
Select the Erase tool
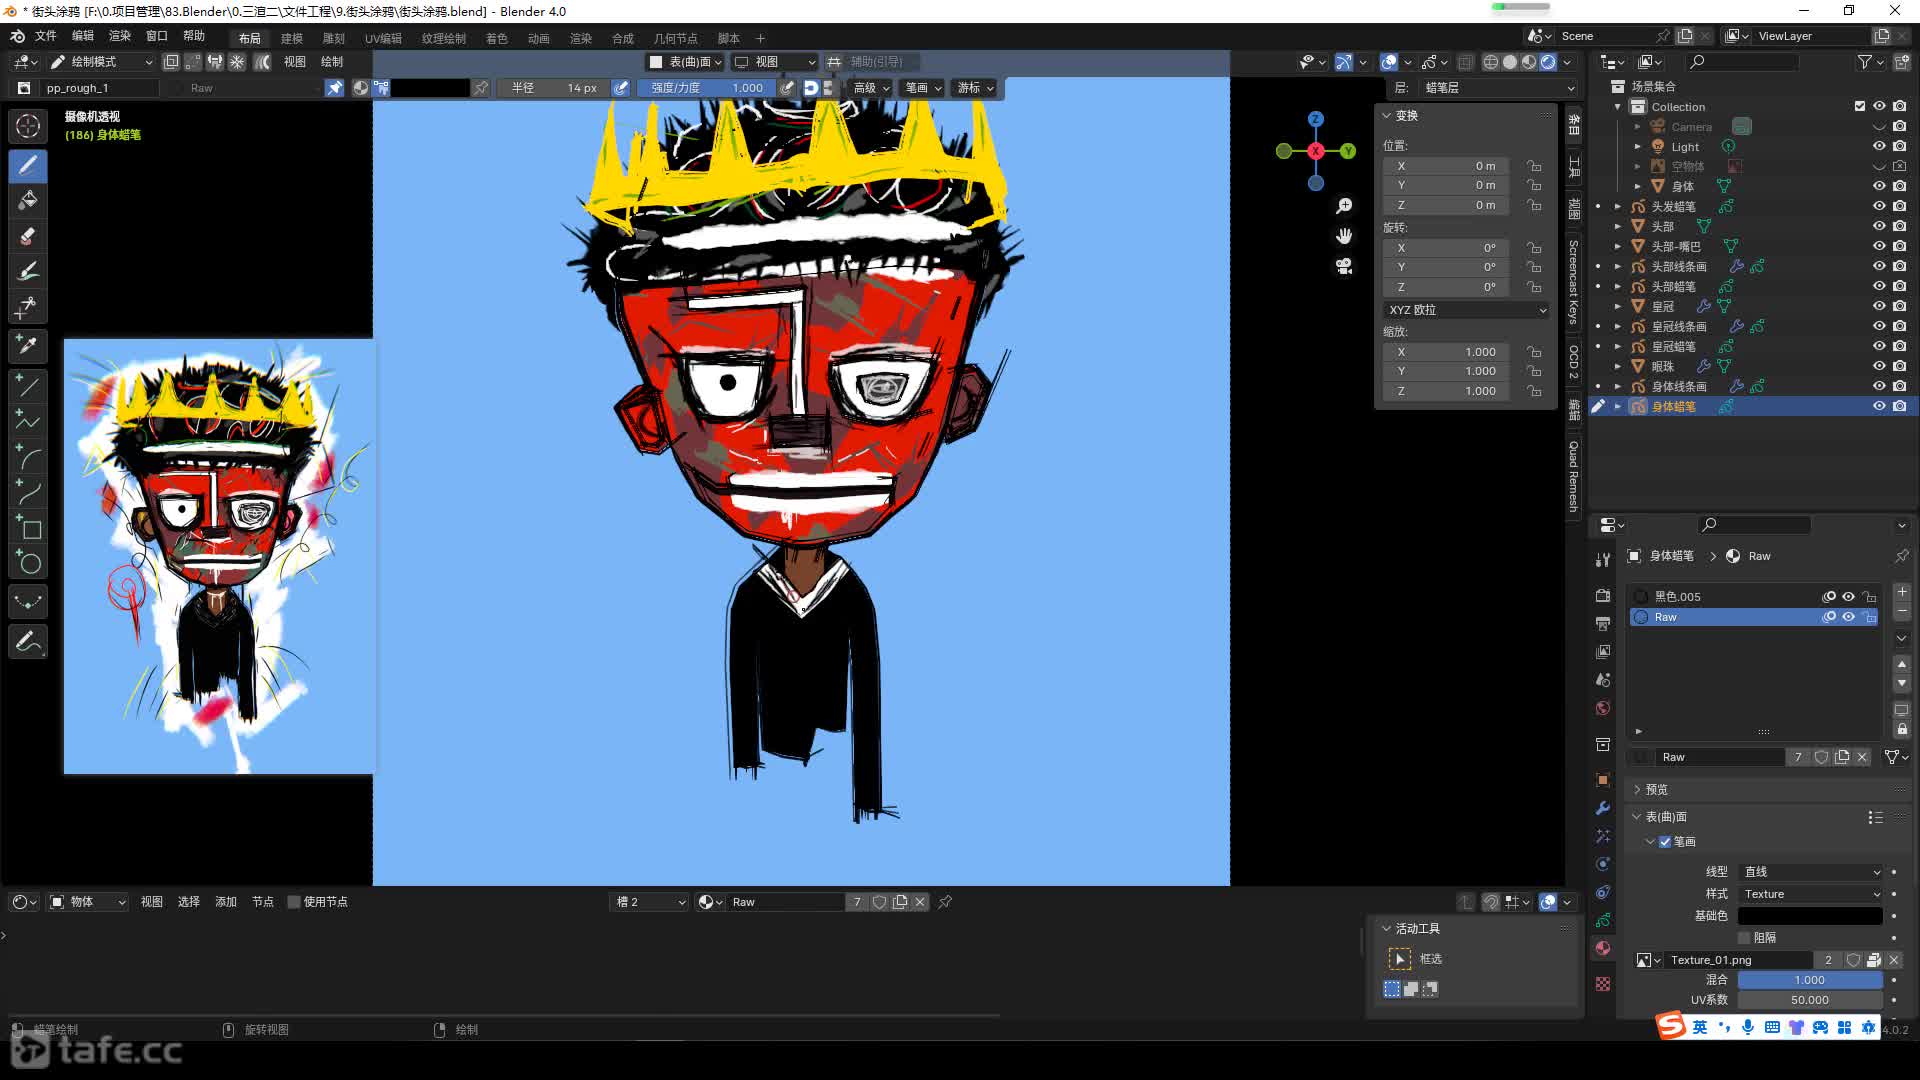(x=28, y=236)
